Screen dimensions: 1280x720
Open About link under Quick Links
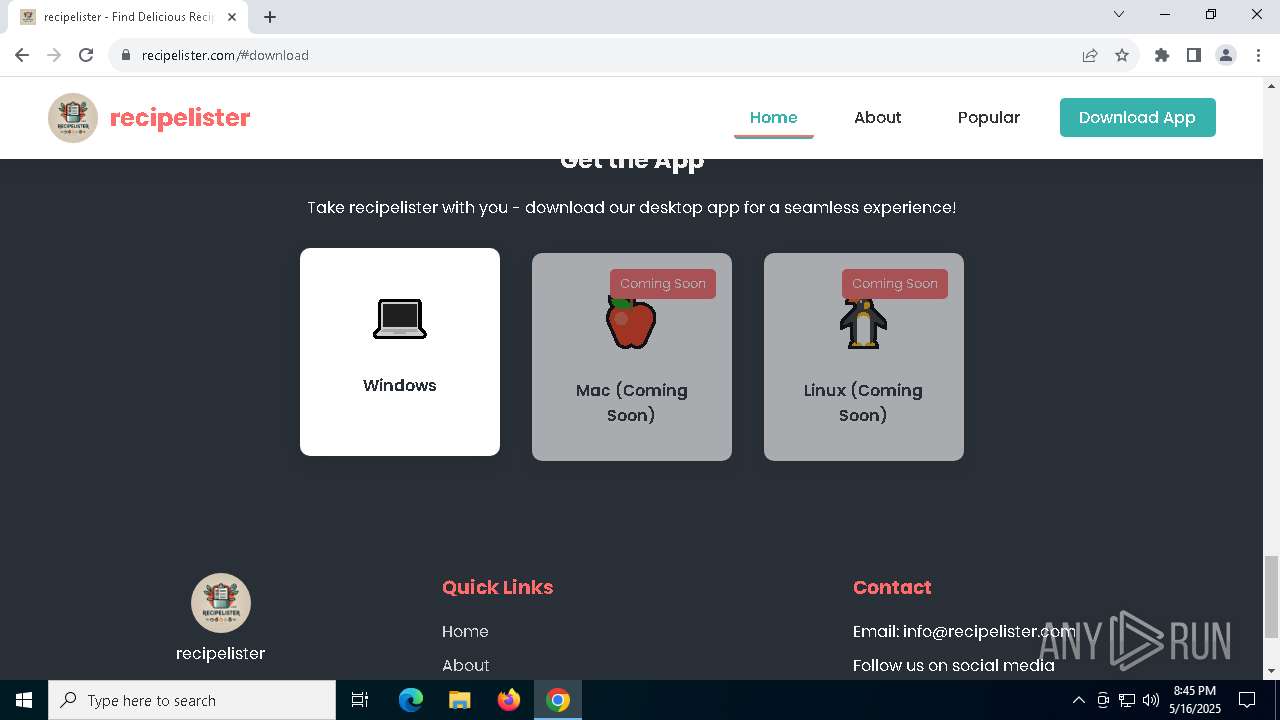click(x=466, y=665)
